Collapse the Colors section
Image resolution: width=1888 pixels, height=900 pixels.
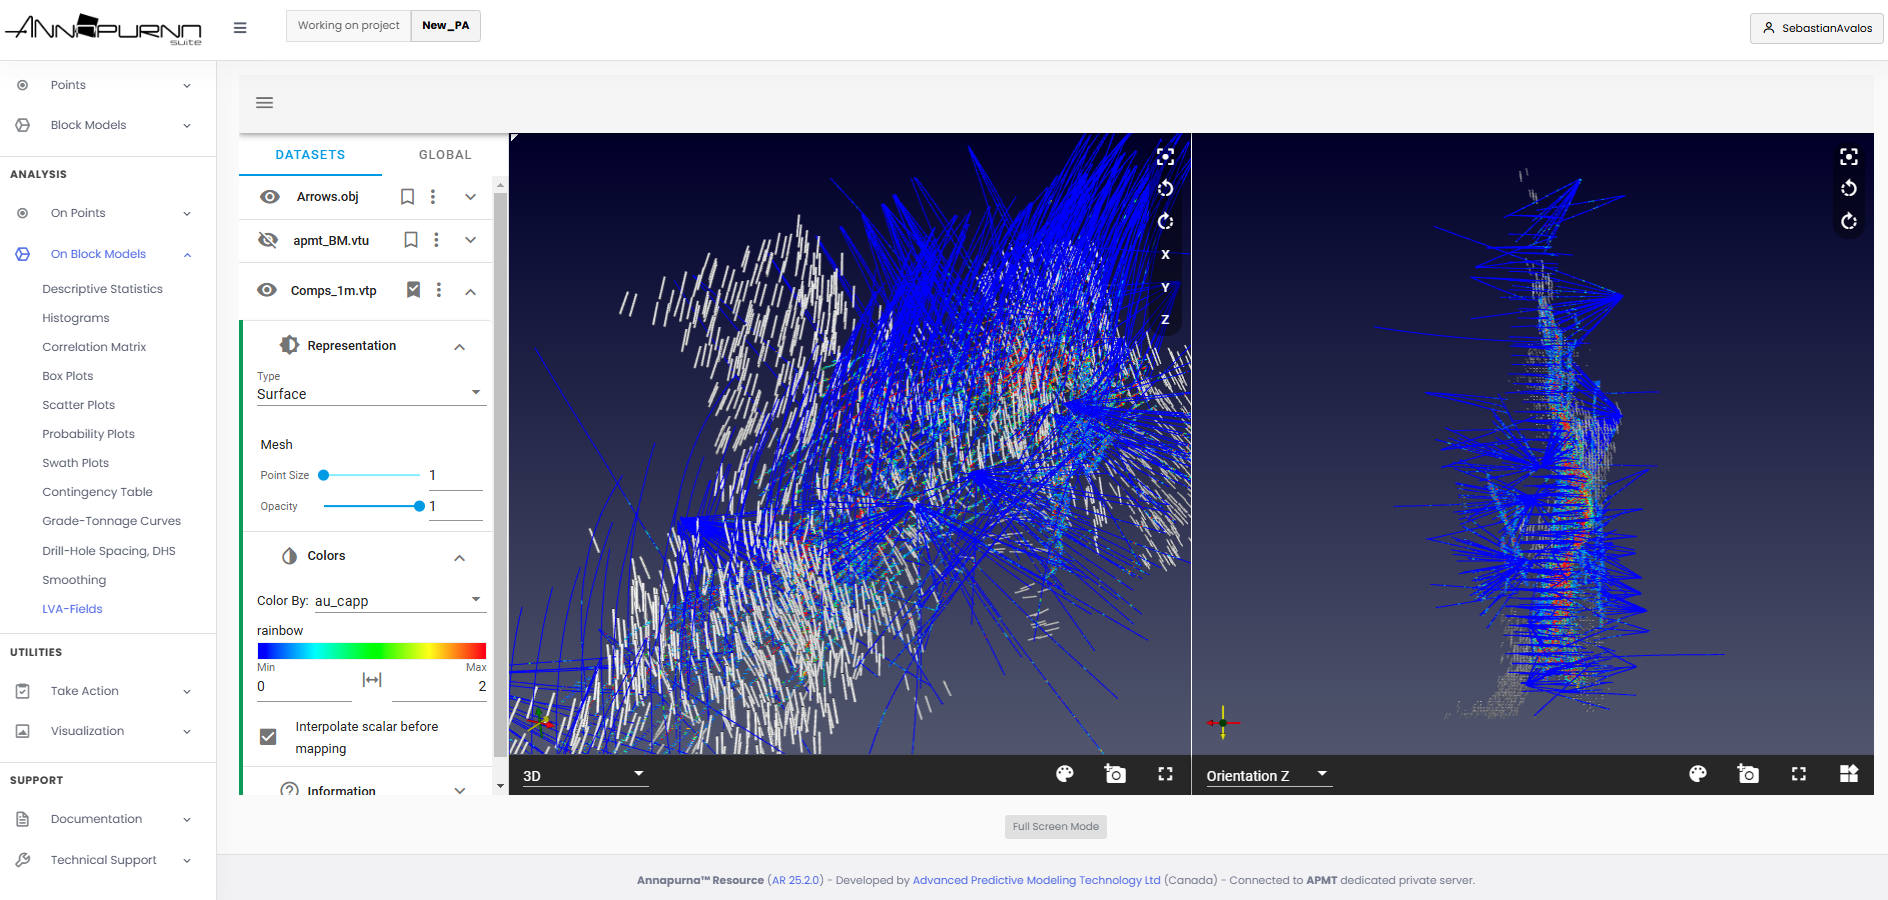coord(460,558)
